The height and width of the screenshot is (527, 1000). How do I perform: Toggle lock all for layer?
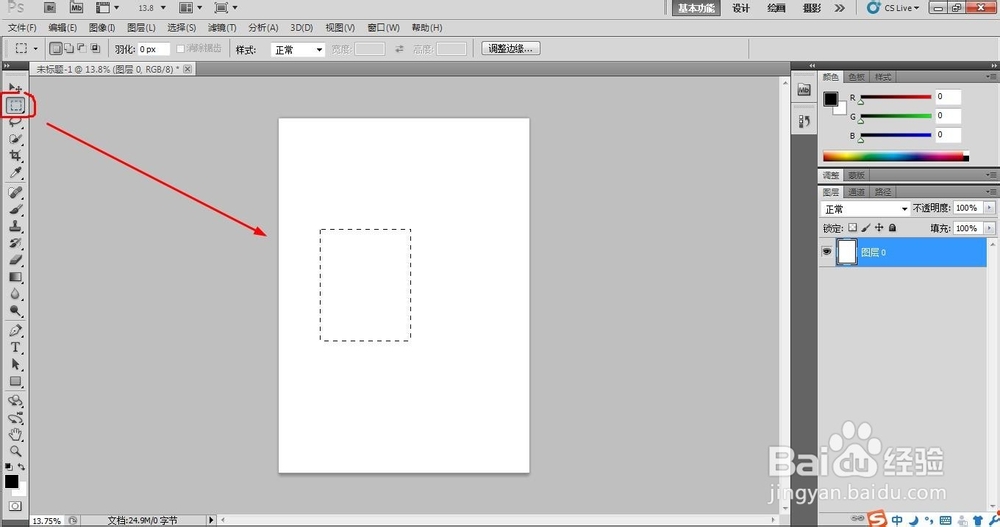click(x=892, y=228)
